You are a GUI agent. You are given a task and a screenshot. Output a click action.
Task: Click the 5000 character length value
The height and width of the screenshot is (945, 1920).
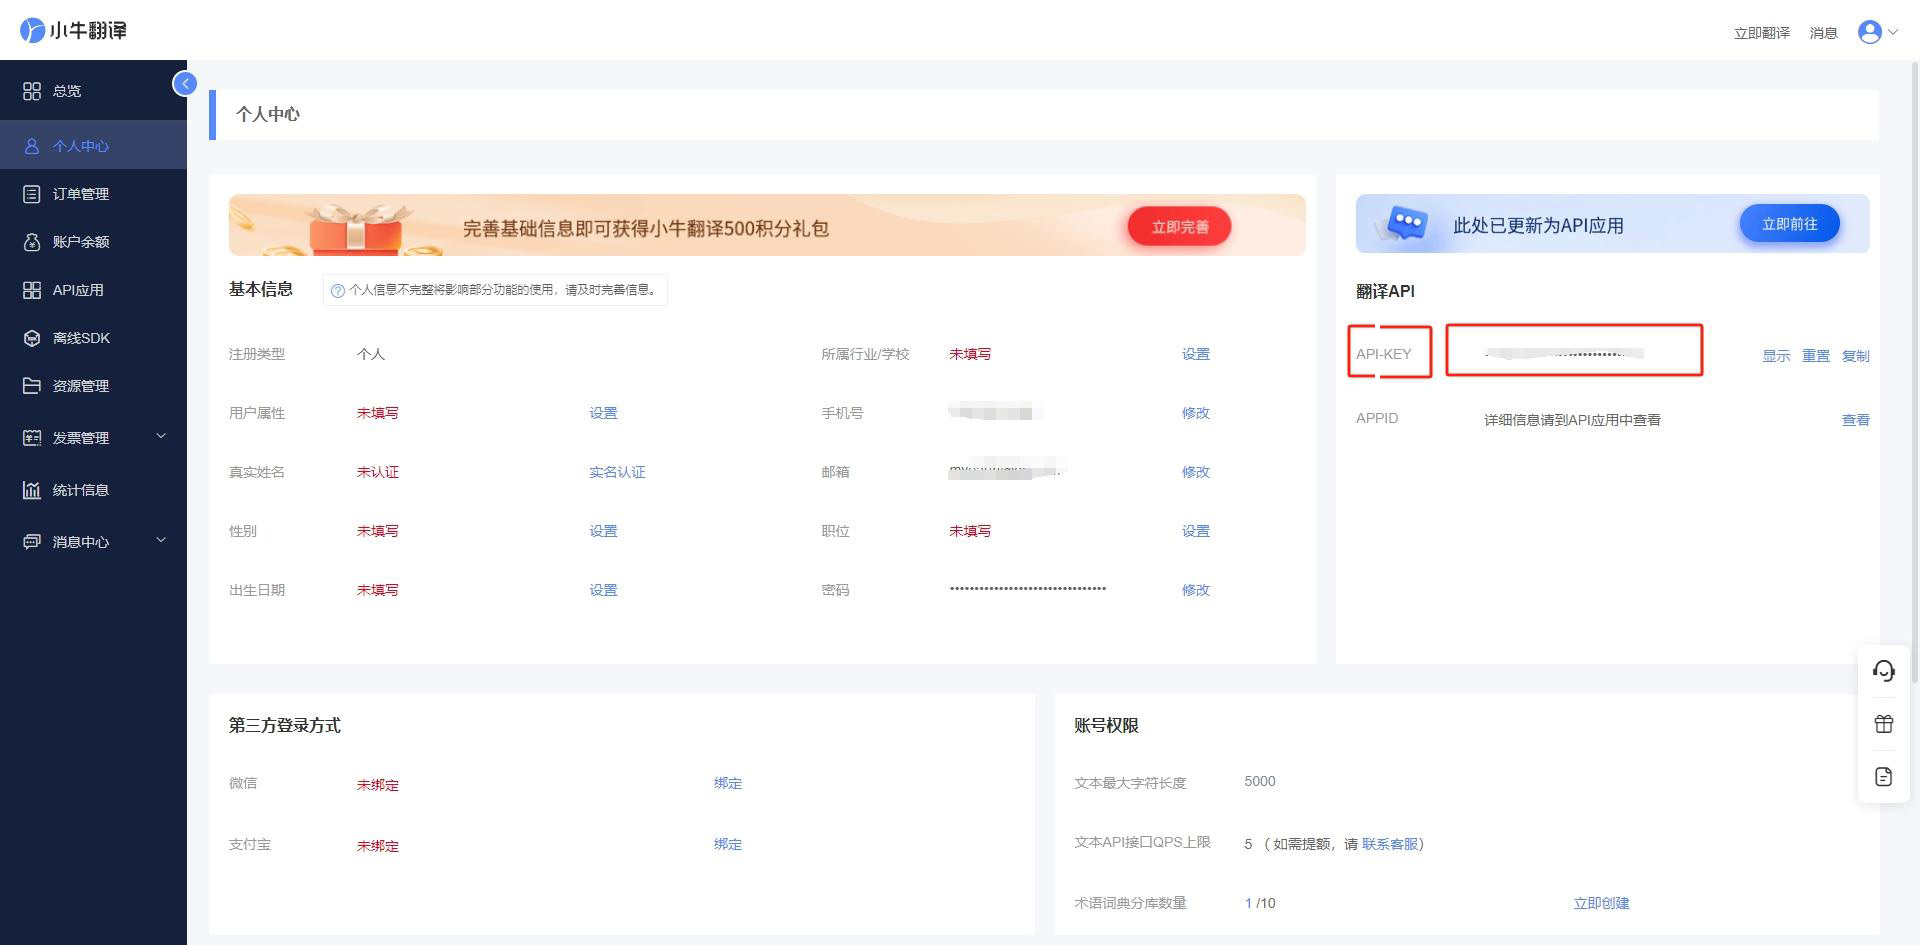coord(1260,781)
